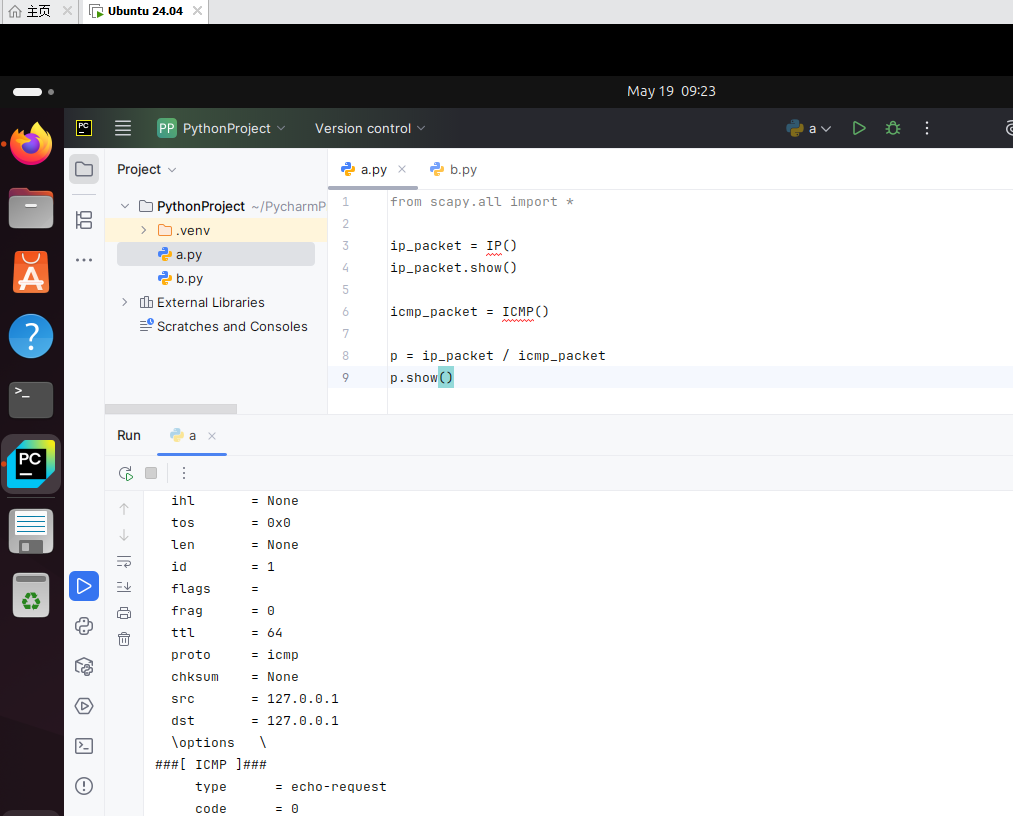Toggle soft-wrap in Run console

click(x=124, y=561)
